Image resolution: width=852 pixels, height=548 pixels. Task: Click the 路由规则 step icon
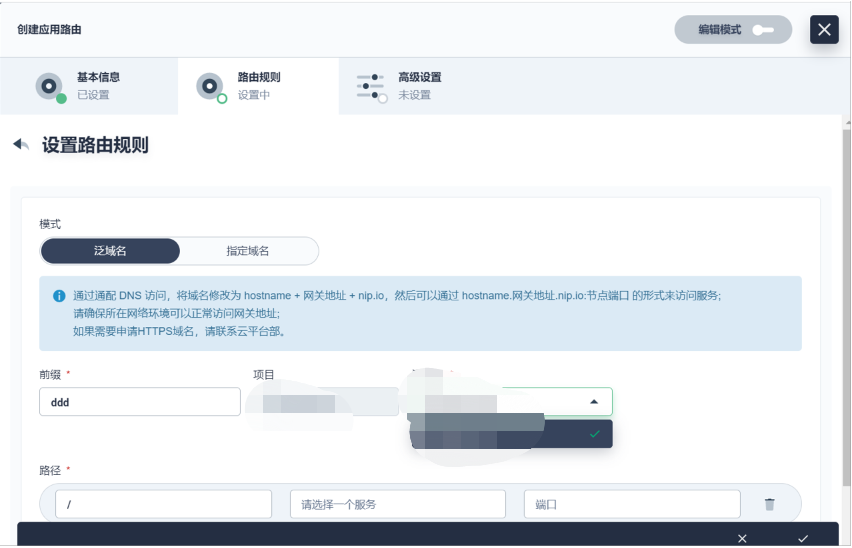210,87
